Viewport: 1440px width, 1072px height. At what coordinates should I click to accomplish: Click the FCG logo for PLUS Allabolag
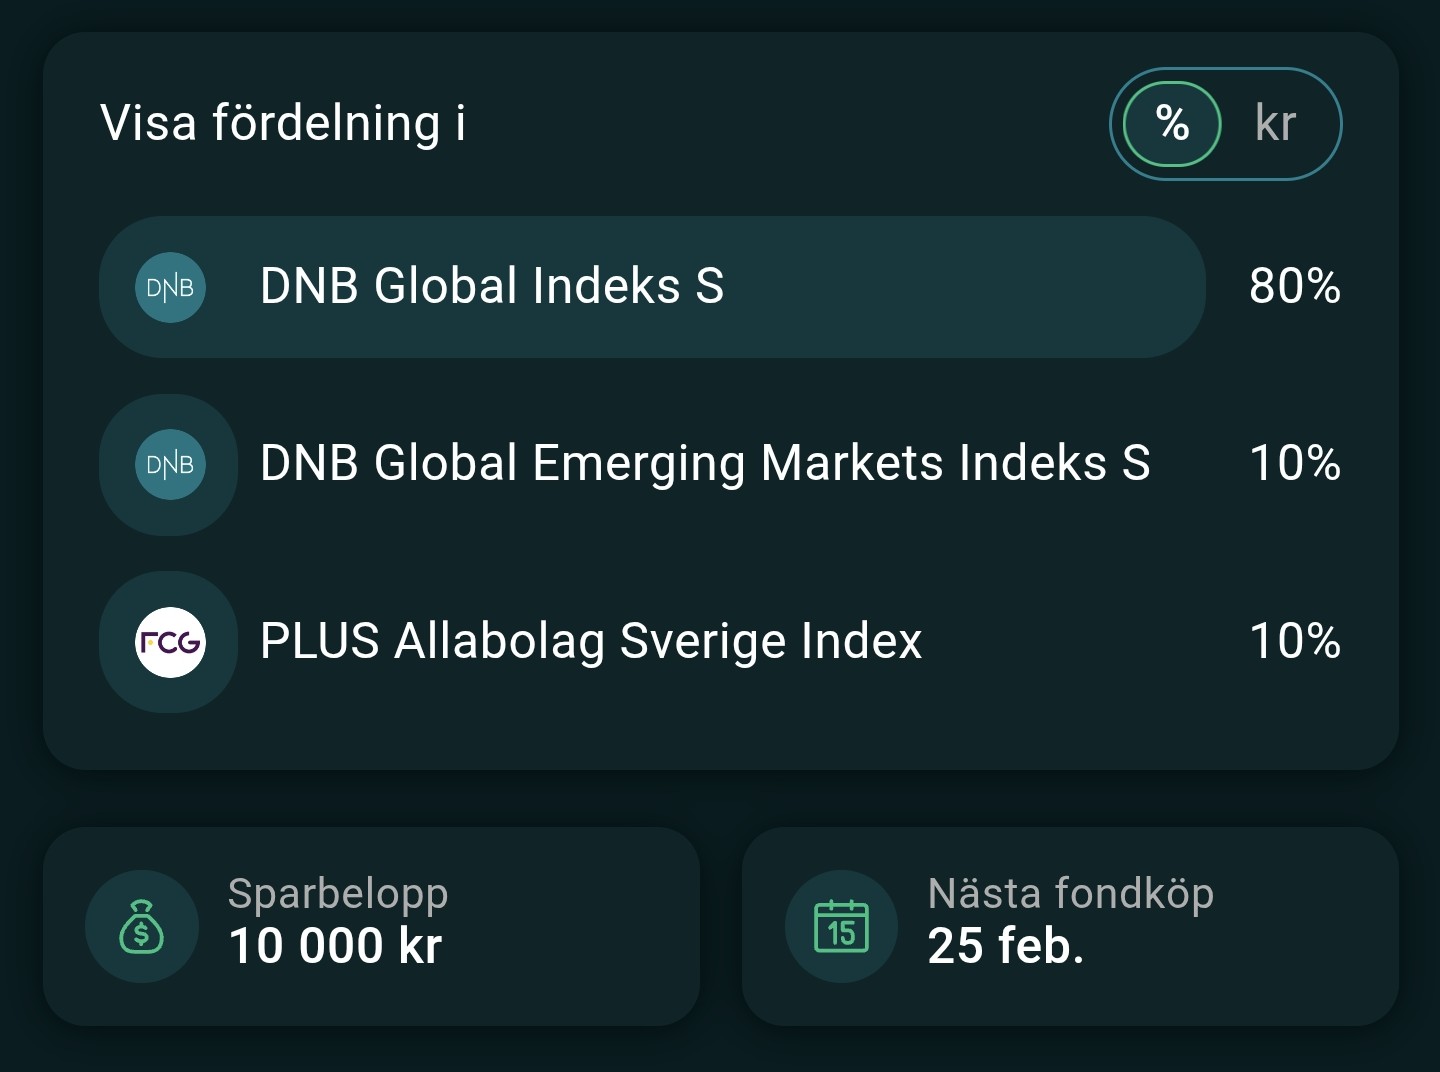[170, 642]
